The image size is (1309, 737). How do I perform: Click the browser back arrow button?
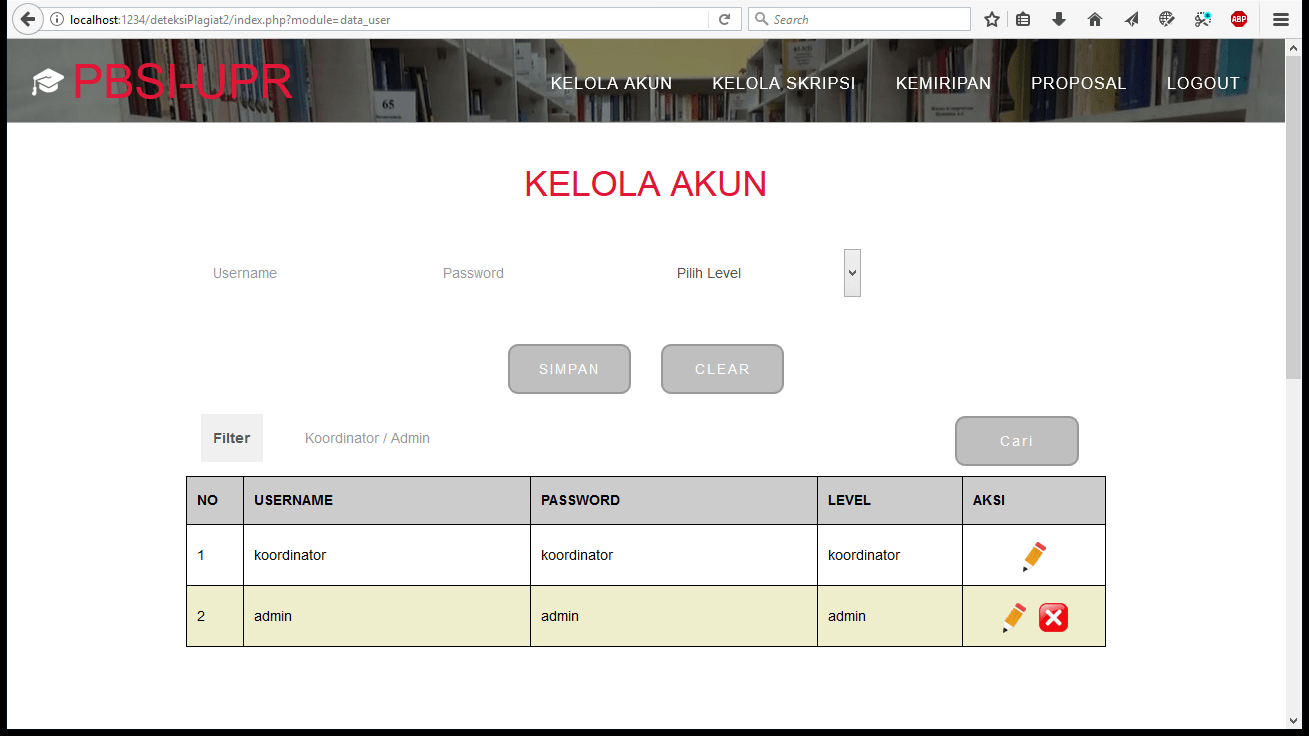click(28, 19)
